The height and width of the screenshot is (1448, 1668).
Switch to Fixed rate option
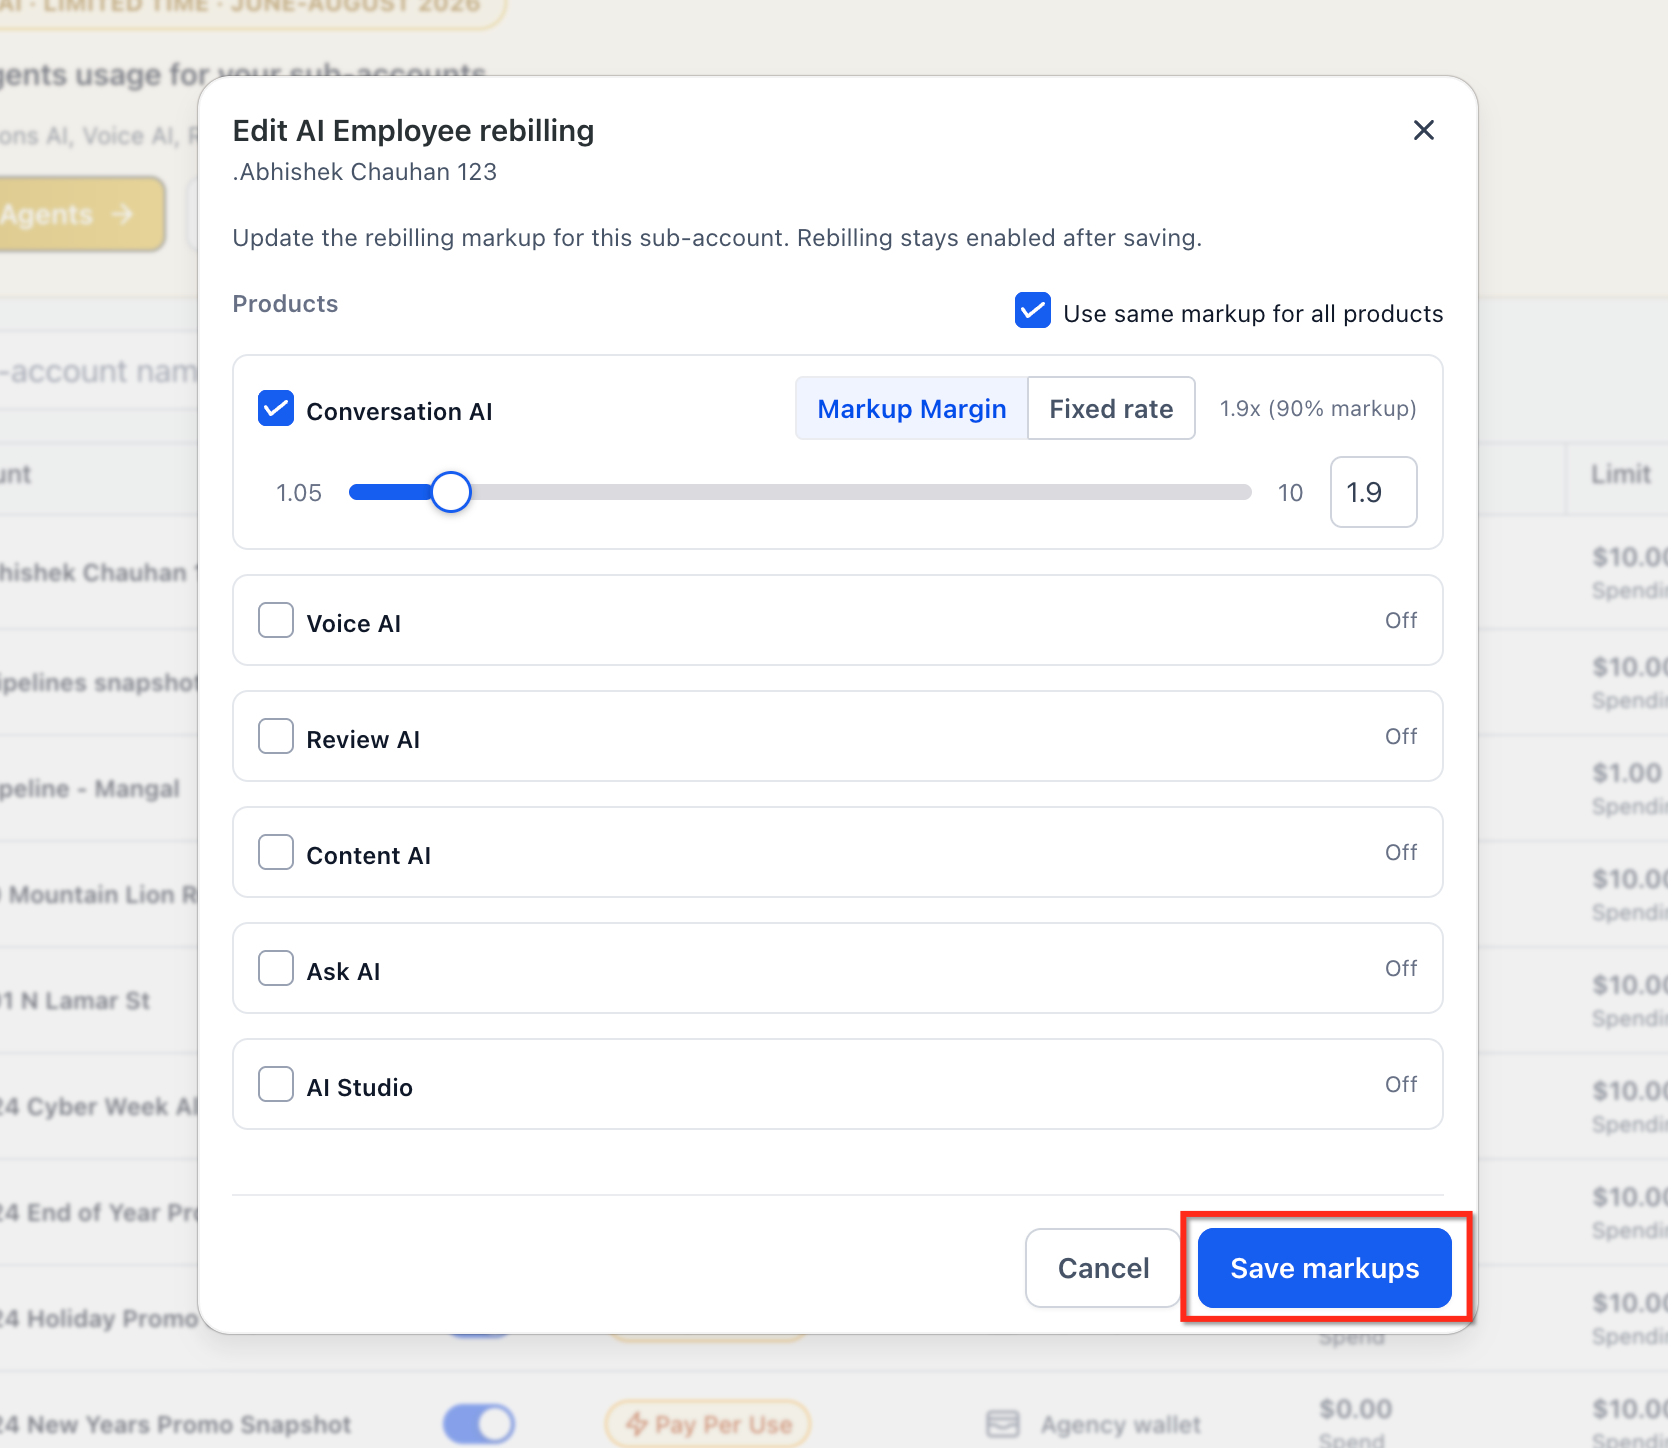tap(1111, 408)
